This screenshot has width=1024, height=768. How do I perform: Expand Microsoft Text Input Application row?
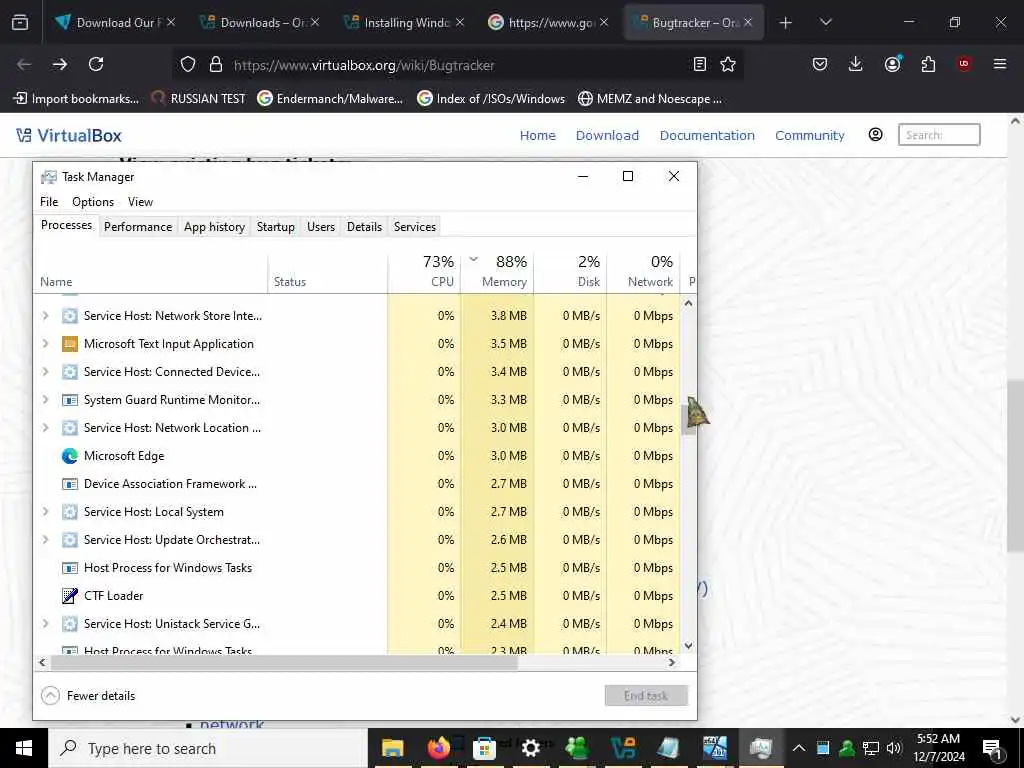point(45,344)
